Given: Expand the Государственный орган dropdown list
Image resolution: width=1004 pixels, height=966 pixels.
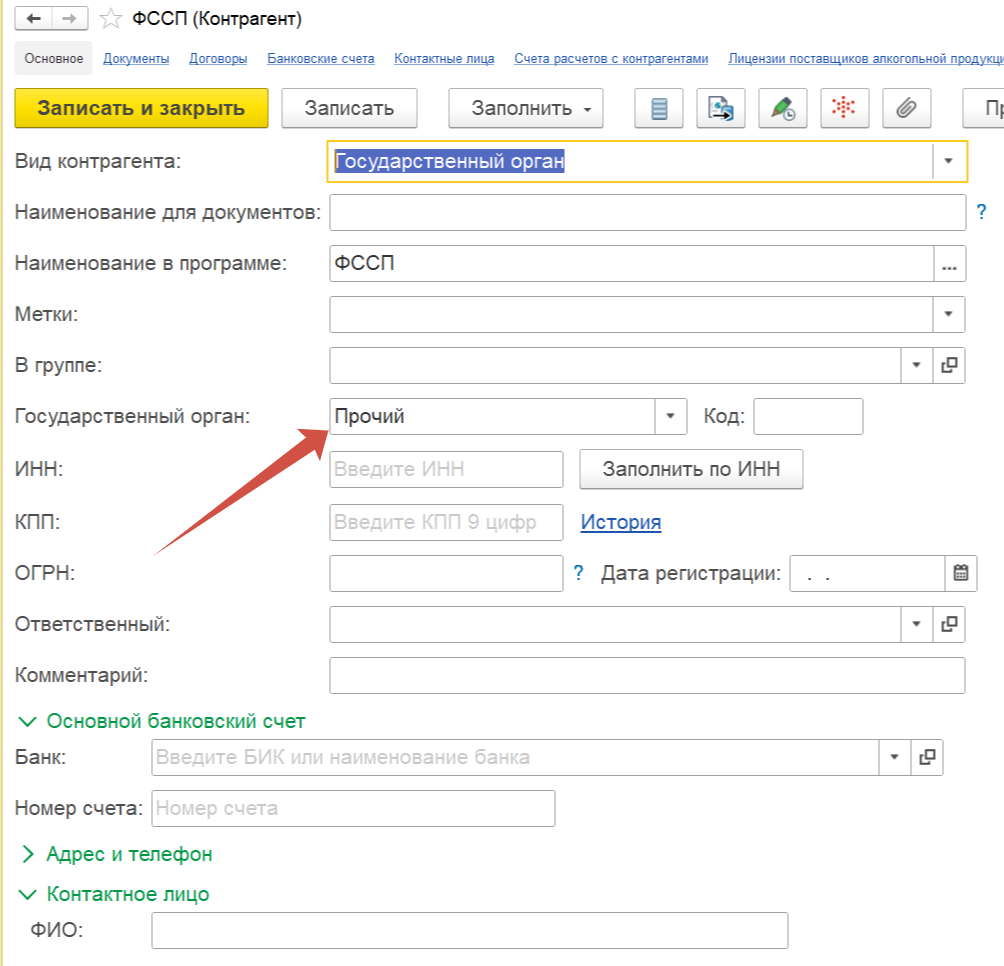Looking at the screenshot, I should (x=671, y=417).
